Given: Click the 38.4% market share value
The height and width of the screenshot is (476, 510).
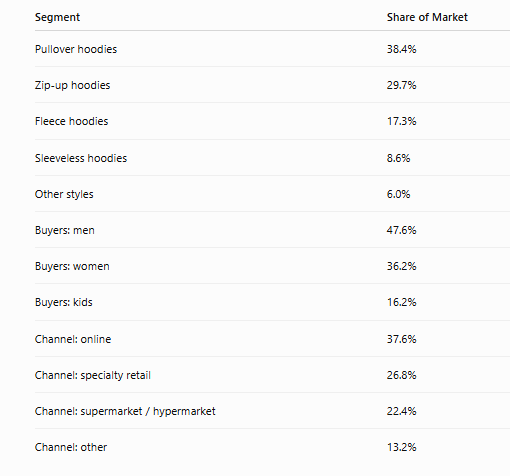Looking at the screenshot, I should click(401, 49).
